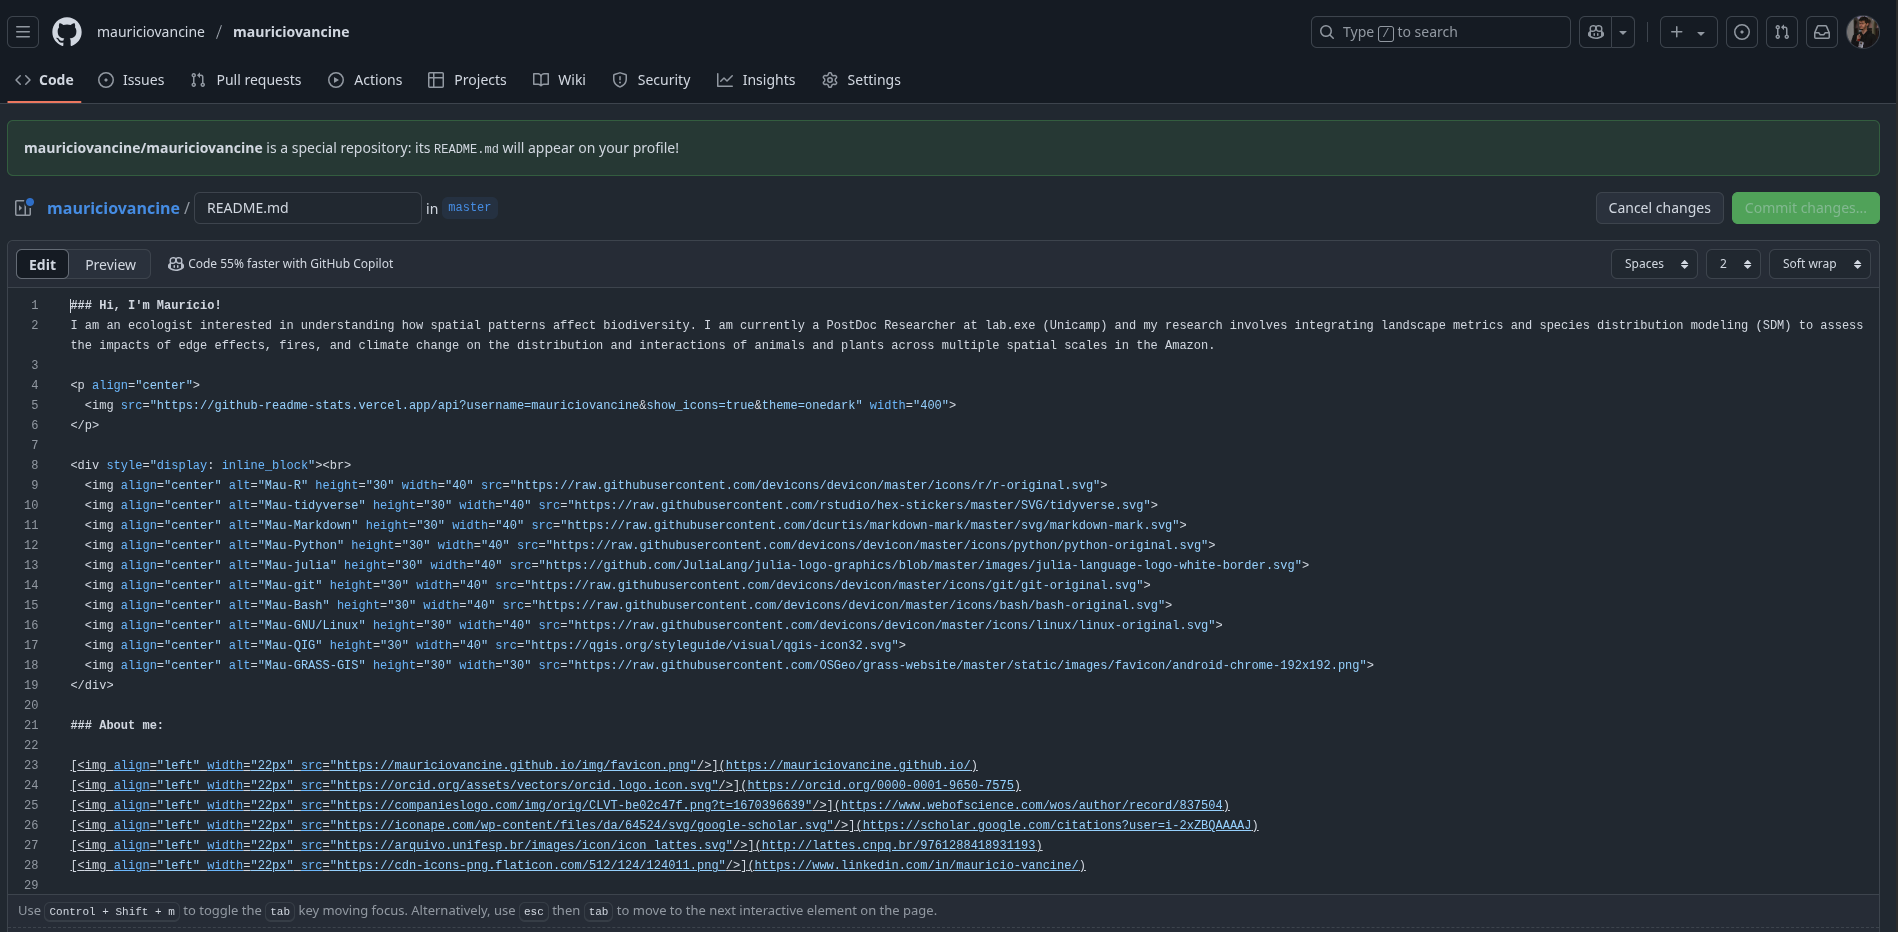The width and height of the screenshot is (1898, 932).
Task: Click the user profile avatar
Action: point(1862,32)
